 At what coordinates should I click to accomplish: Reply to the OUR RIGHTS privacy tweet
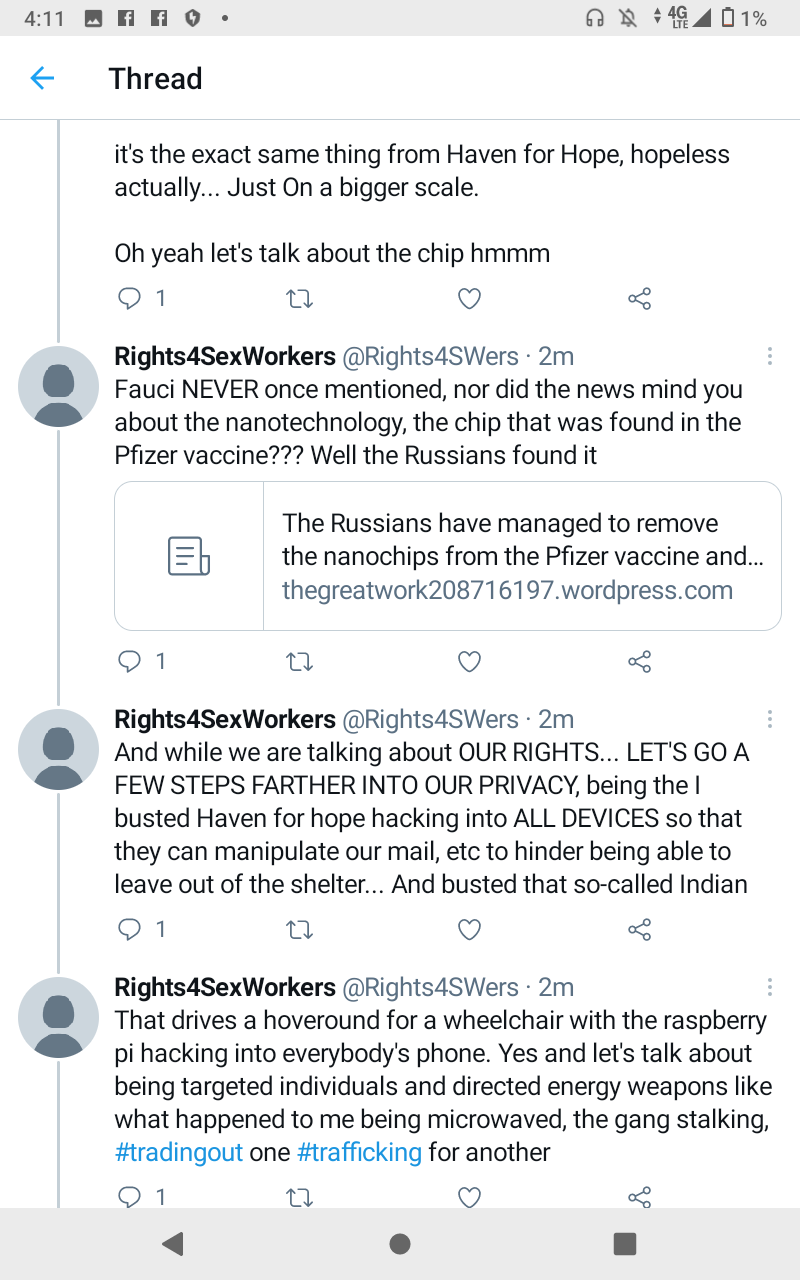point(130,930)
